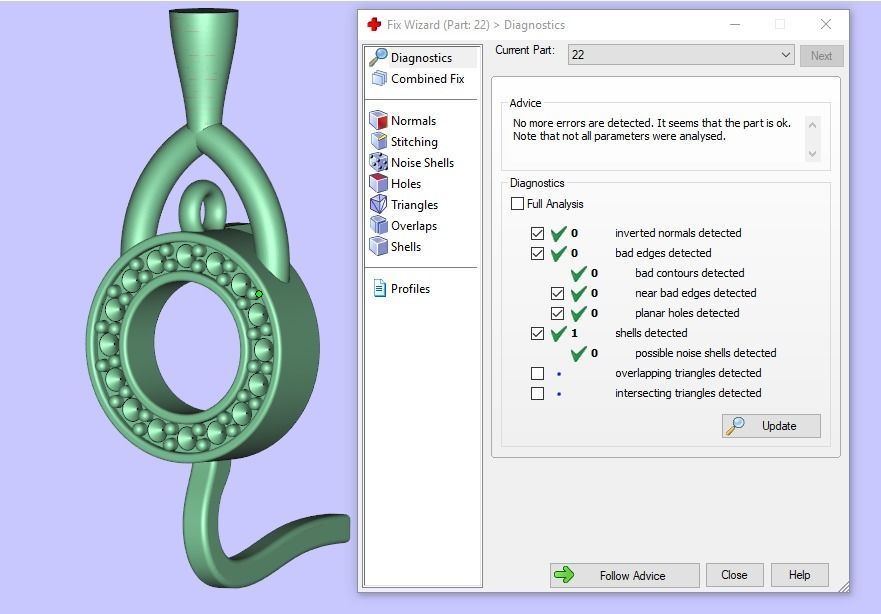Click the Noise Shells icon
The height and width of the screenshot is (614, 881).
coord(378,162)
